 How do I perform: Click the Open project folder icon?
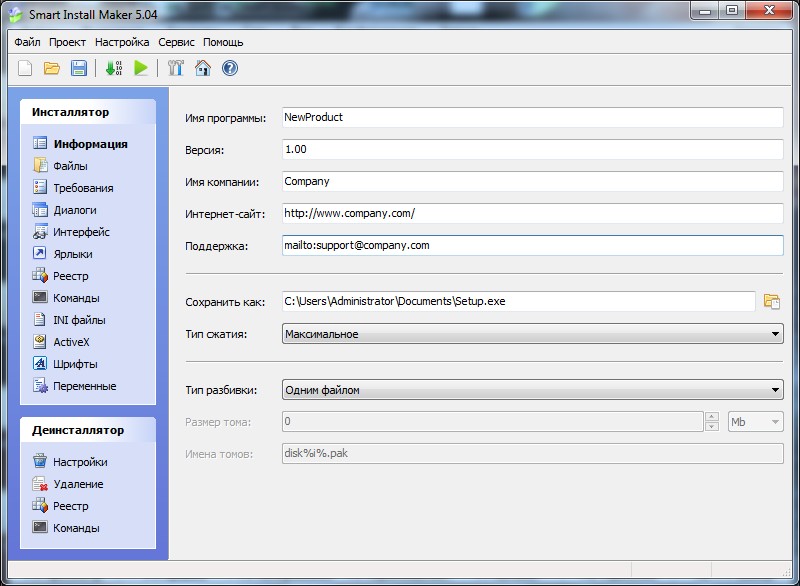pyautogui.click(x=52, y=68)
